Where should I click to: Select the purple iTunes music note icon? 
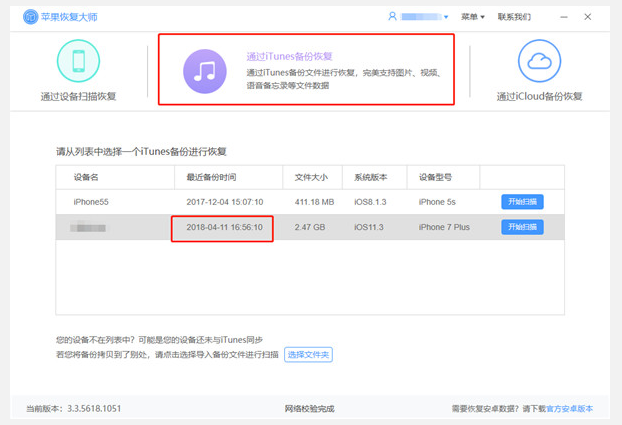pos(205,71)
